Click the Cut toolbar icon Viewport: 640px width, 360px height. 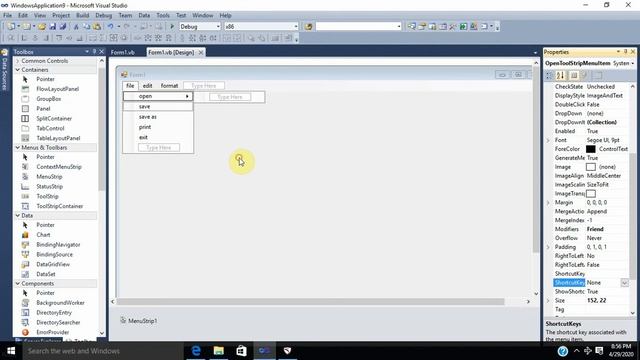pos(76,27)
